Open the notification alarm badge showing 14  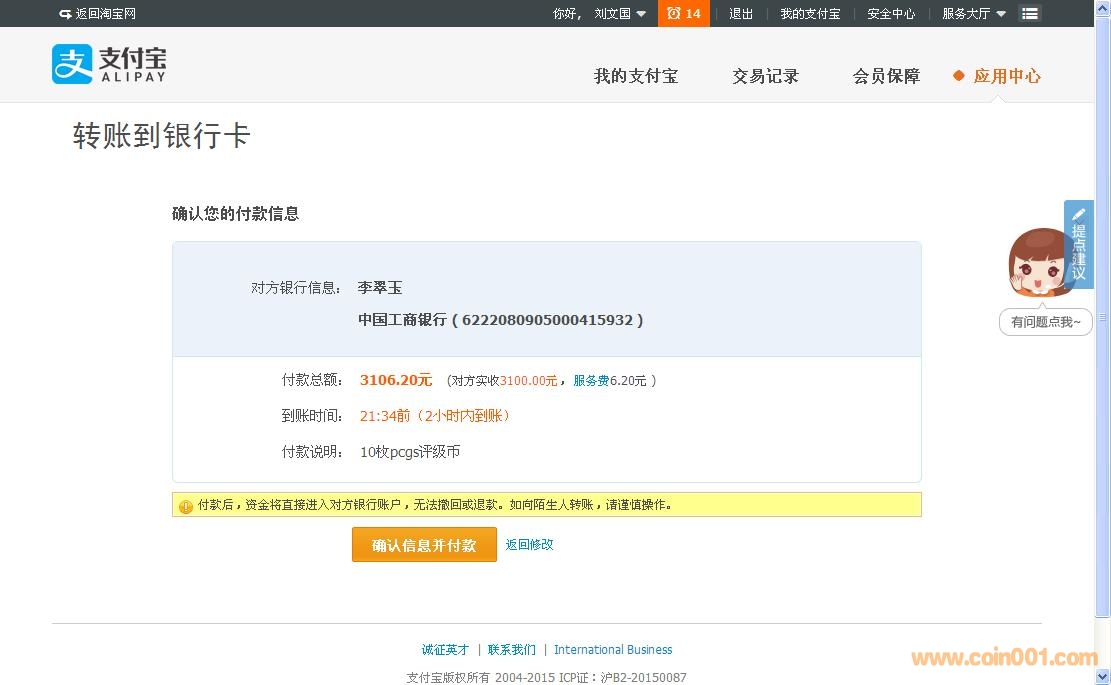pyautogui.click(x=684, y=14)
